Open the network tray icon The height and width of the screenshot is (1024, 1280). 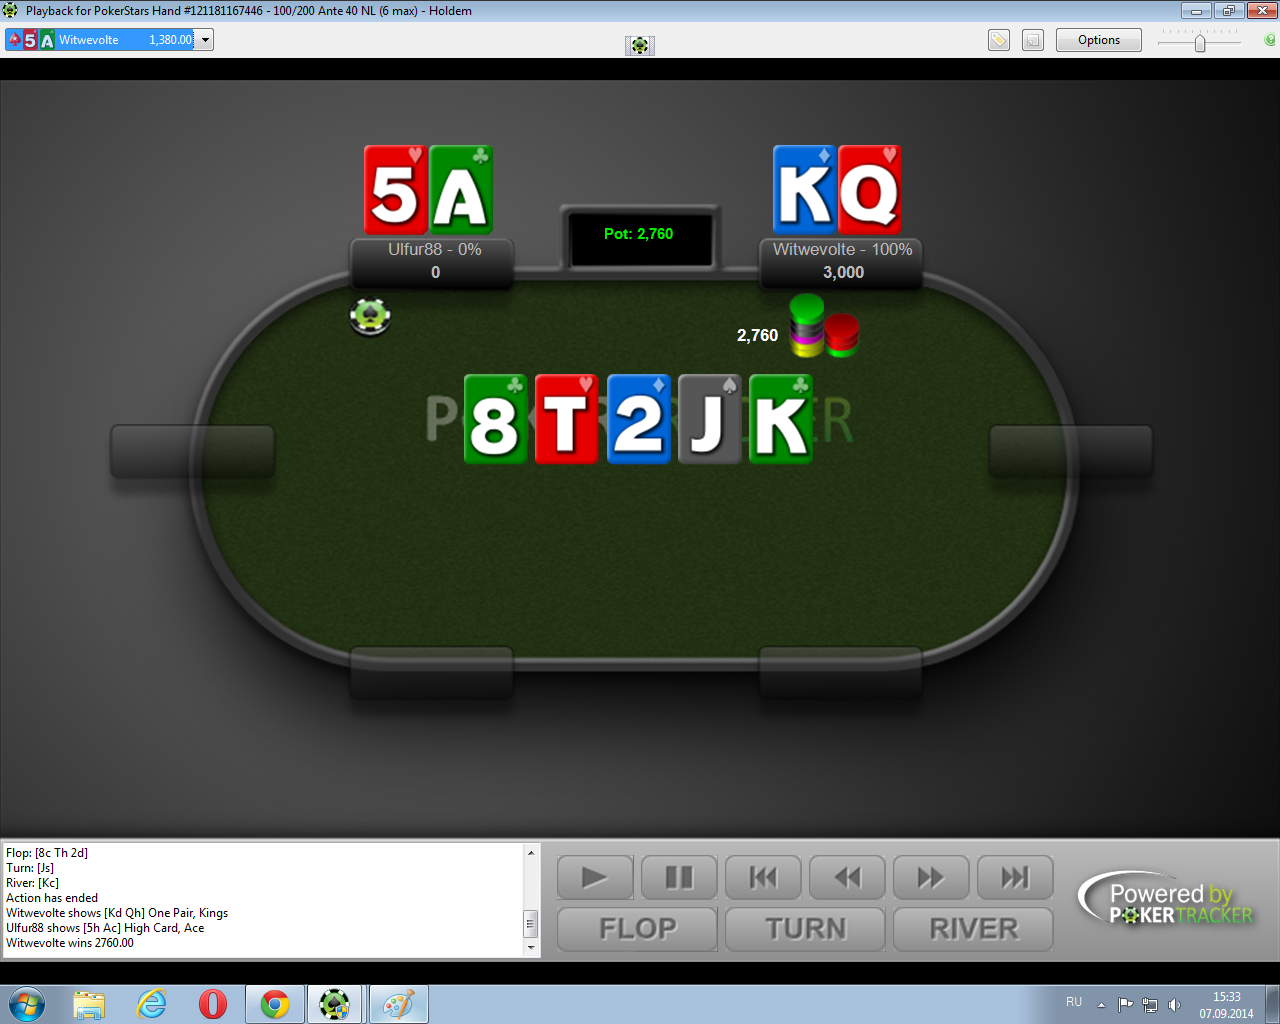[x=1150, y=1005]
